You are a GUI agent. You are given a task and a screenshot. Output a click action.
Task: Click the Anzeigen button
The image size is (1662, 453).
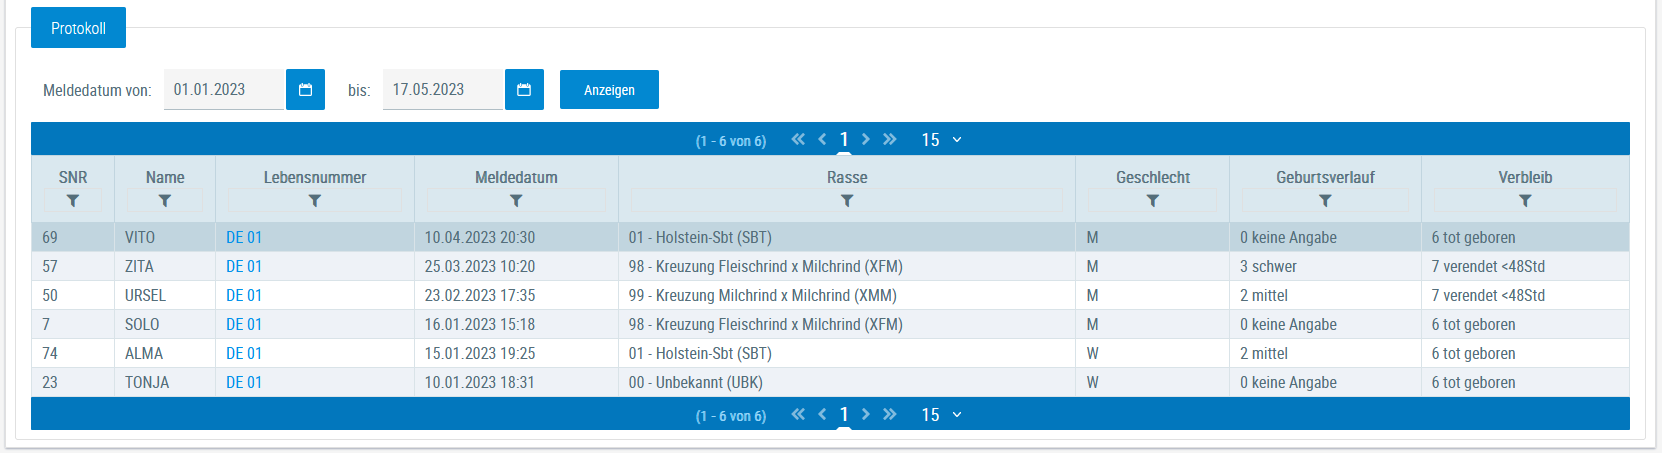coord(609,90)
